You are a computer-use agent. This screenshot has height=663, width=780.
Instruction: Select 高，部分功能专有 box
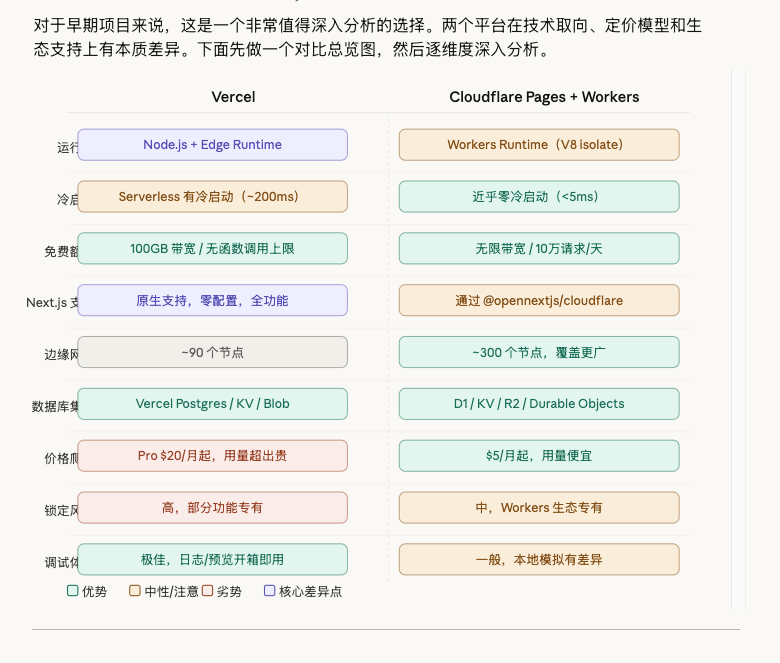(212, 508)
